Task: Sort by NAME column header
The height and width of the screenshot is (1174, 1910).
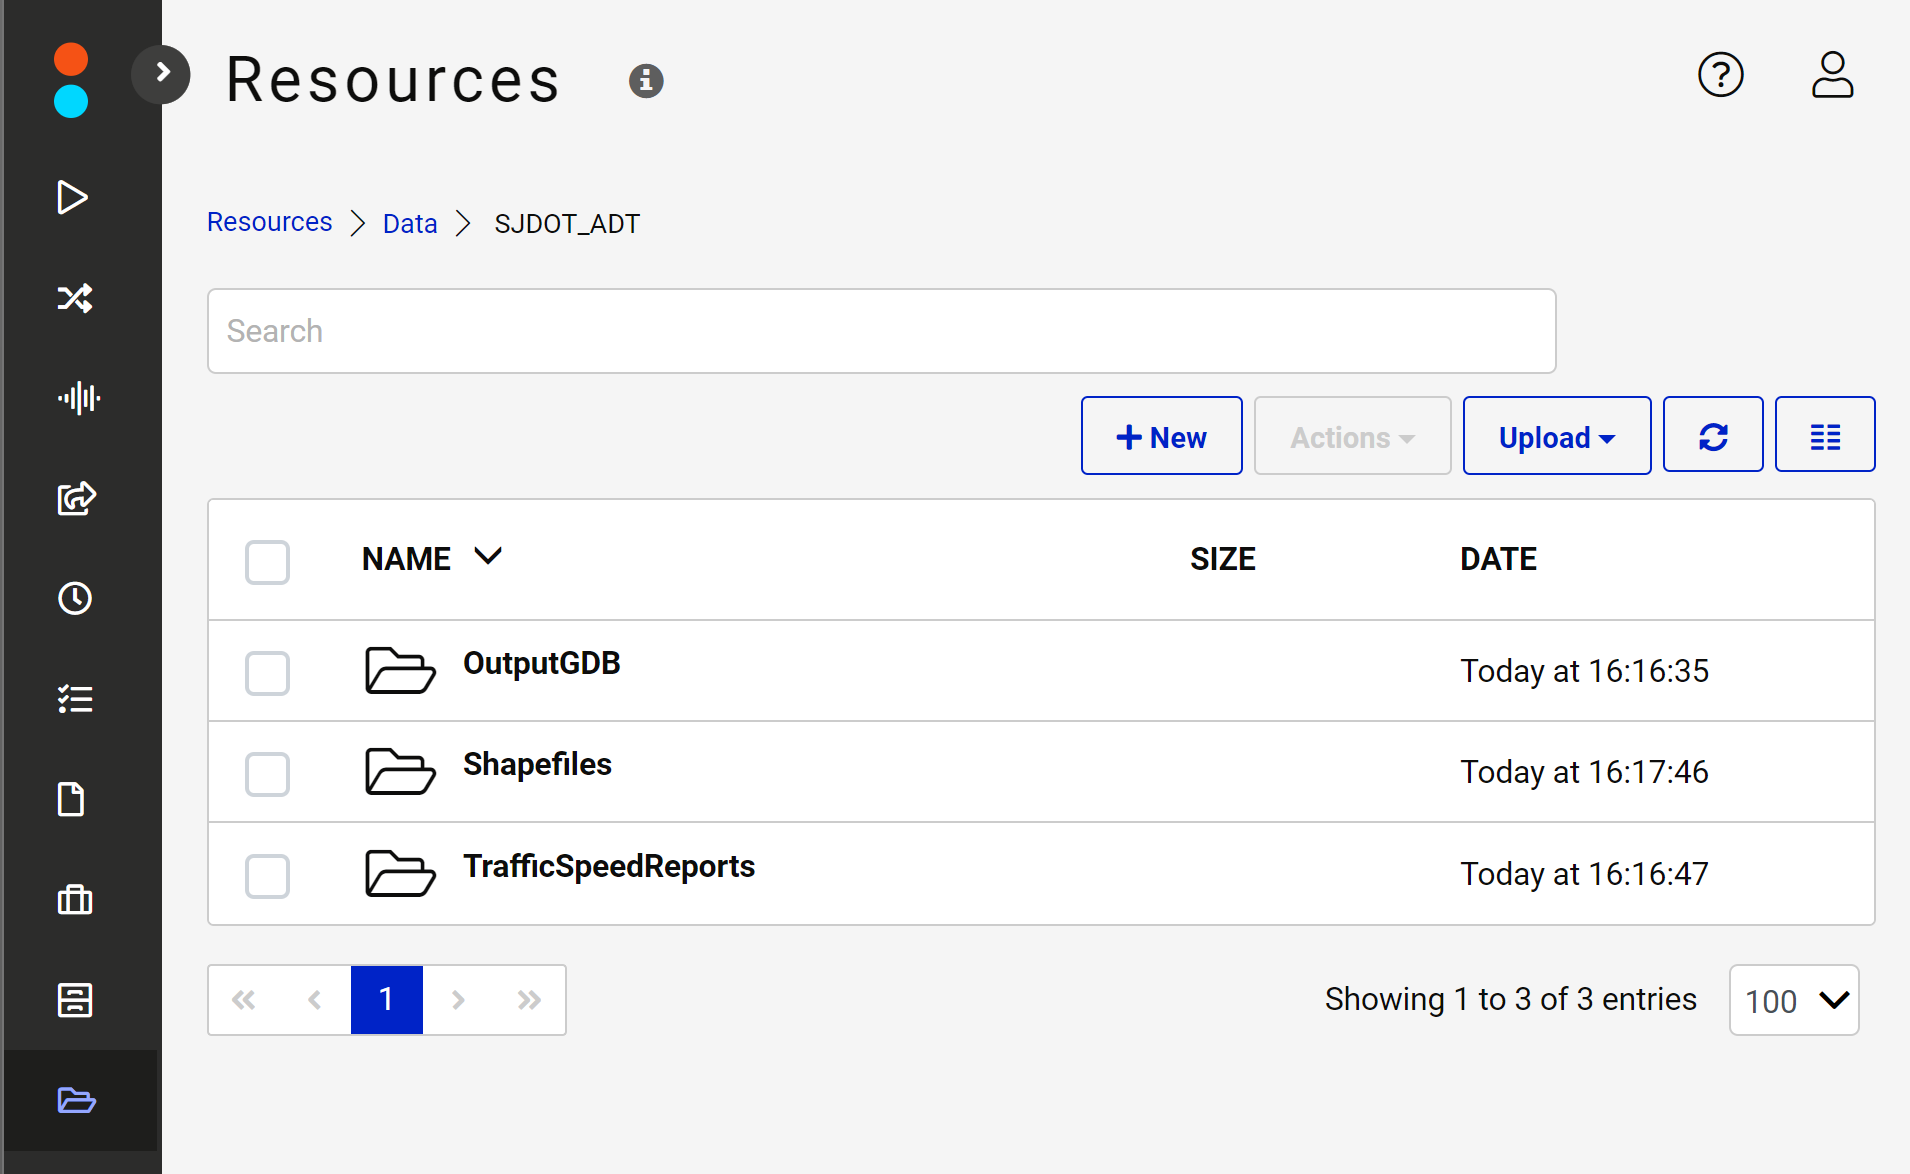Action: (406, 559)
